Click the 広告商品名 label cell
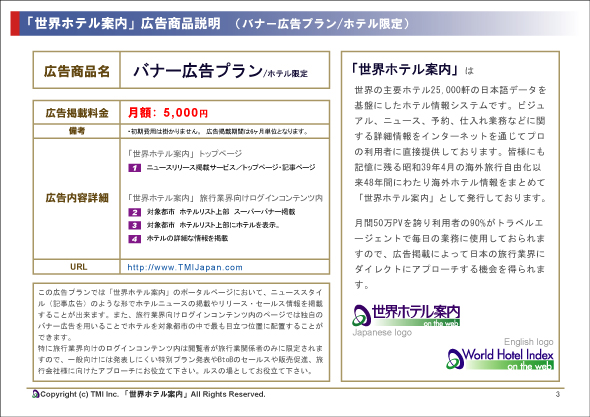The width and height of the screenshot is (590, 417). (77, 70)
